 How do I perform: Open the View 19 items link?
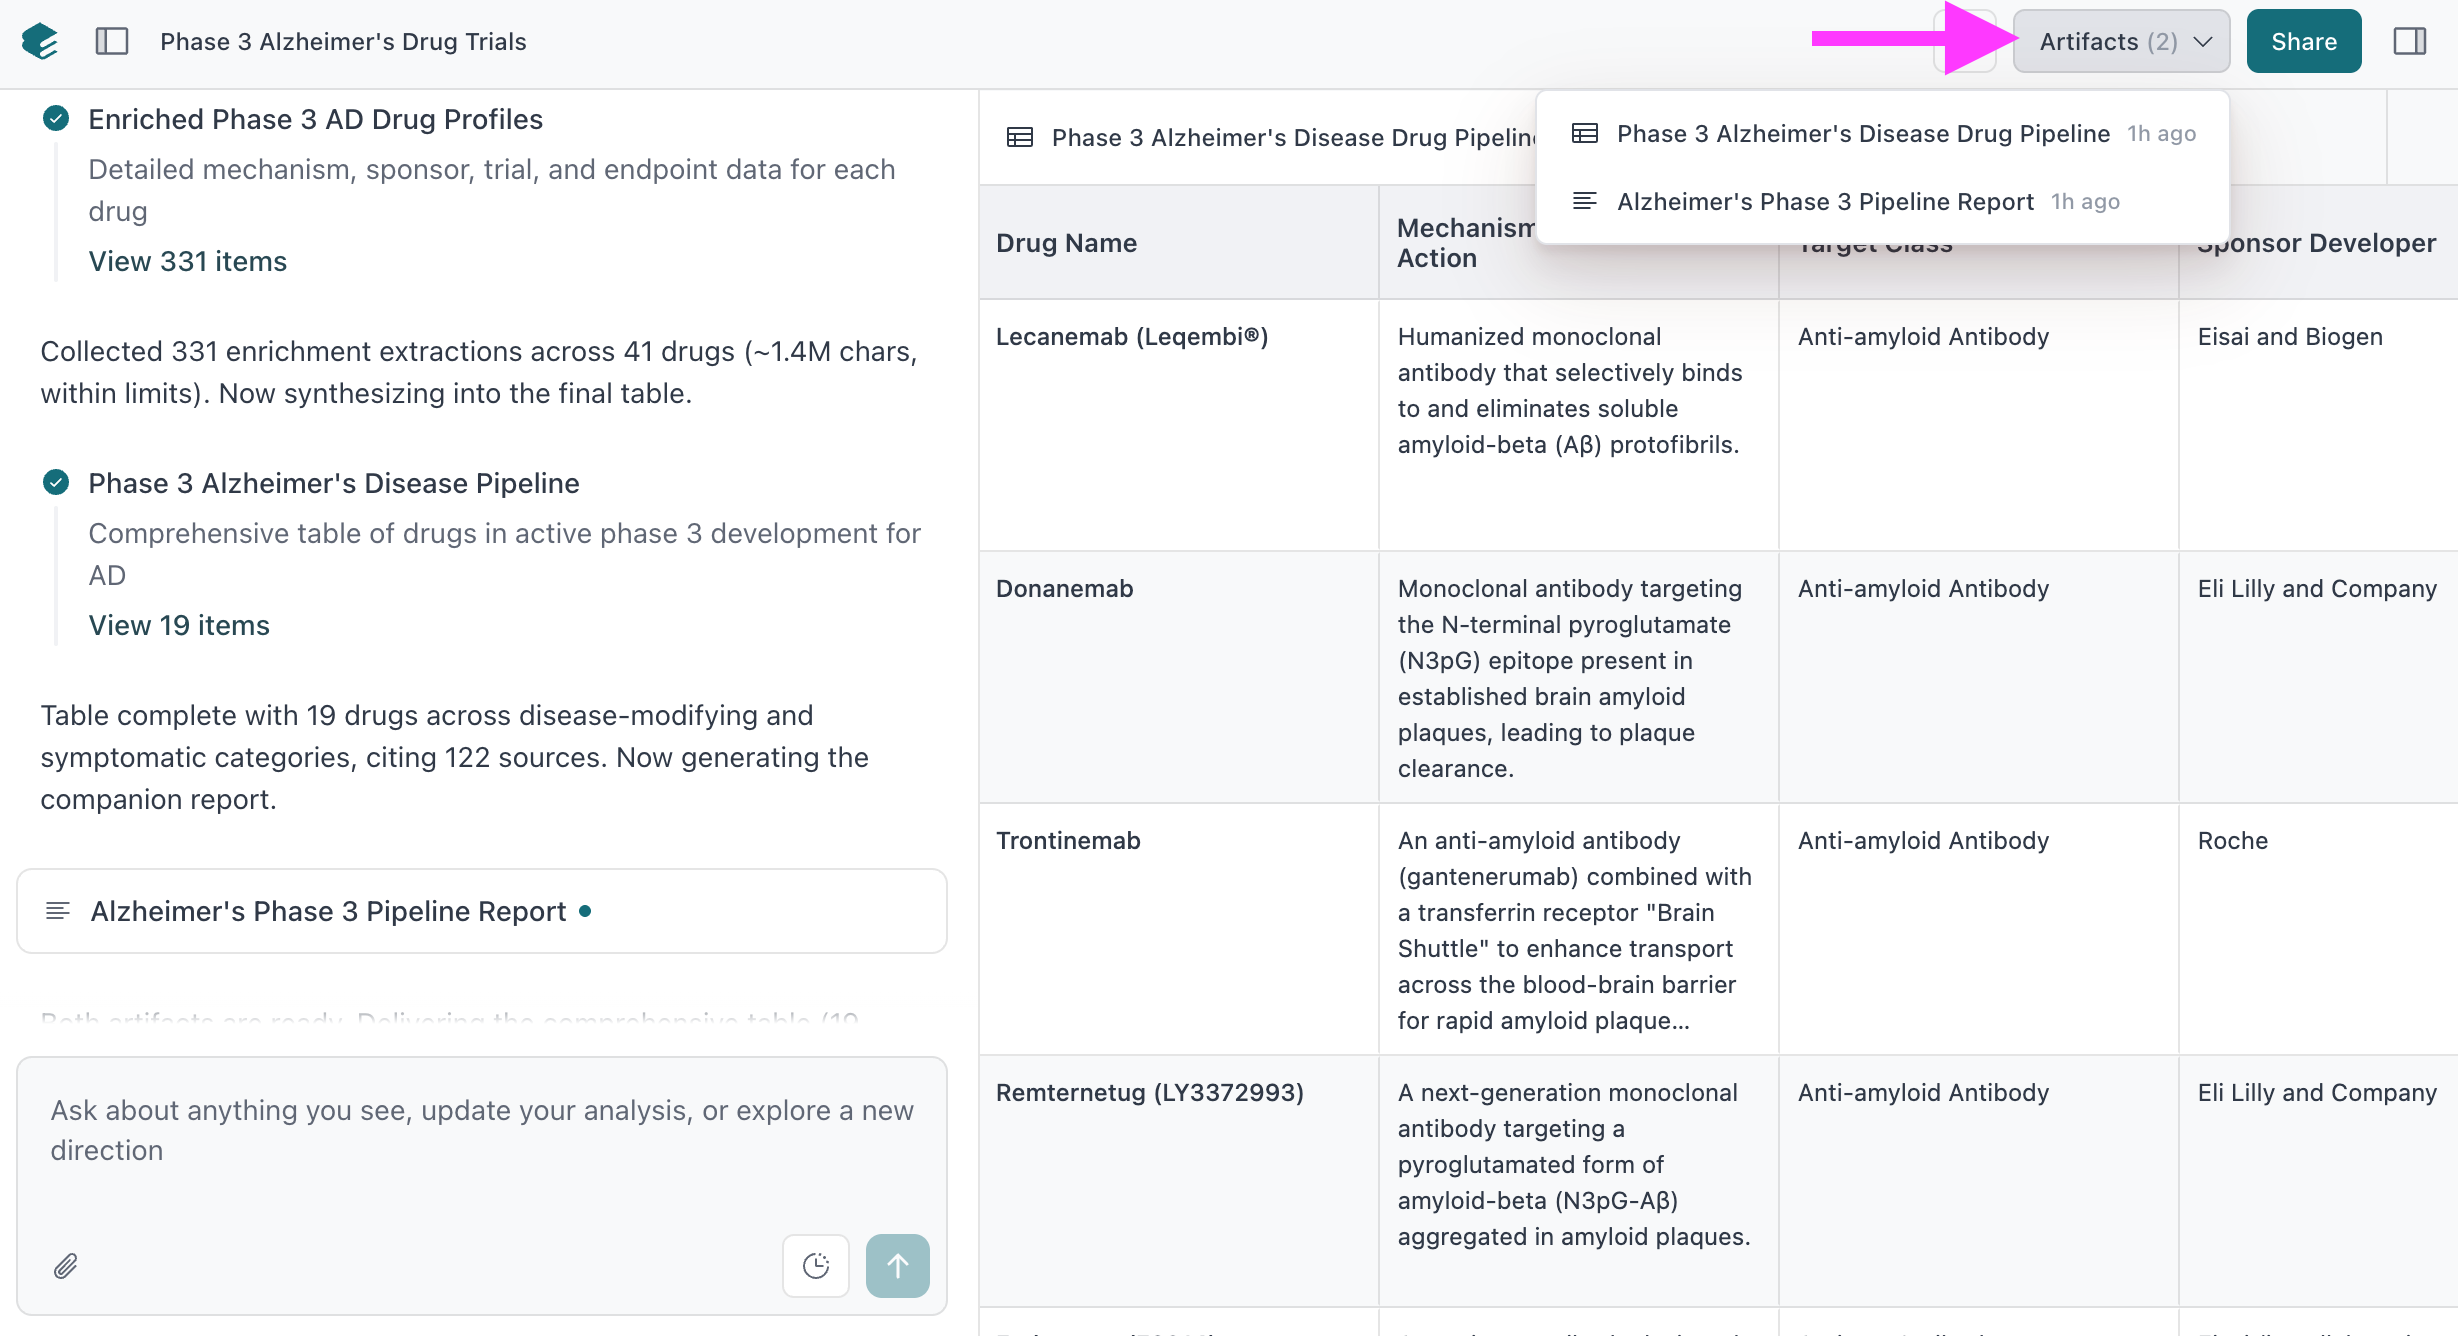click(179, 625)
